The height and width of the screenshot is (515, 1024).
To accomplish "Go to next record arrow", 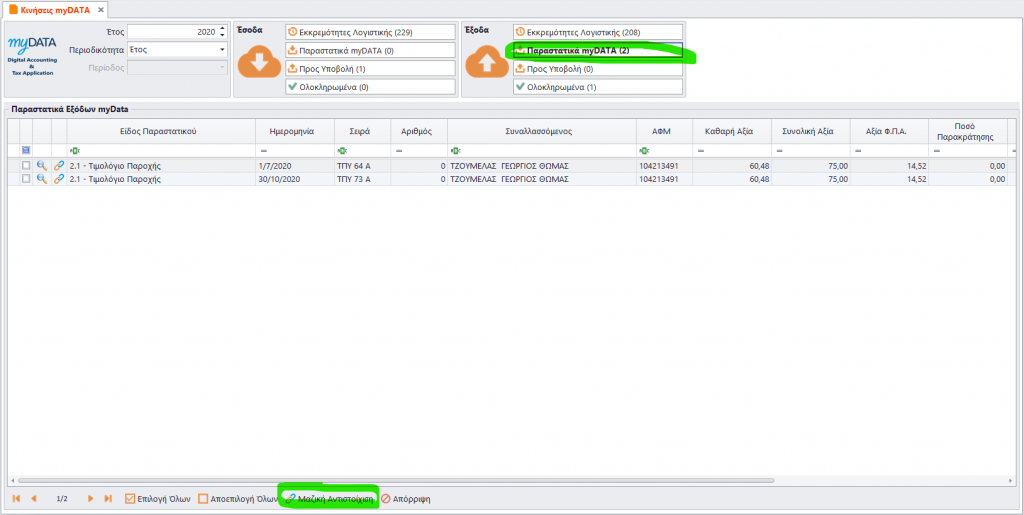I will [x=91, y=499].
